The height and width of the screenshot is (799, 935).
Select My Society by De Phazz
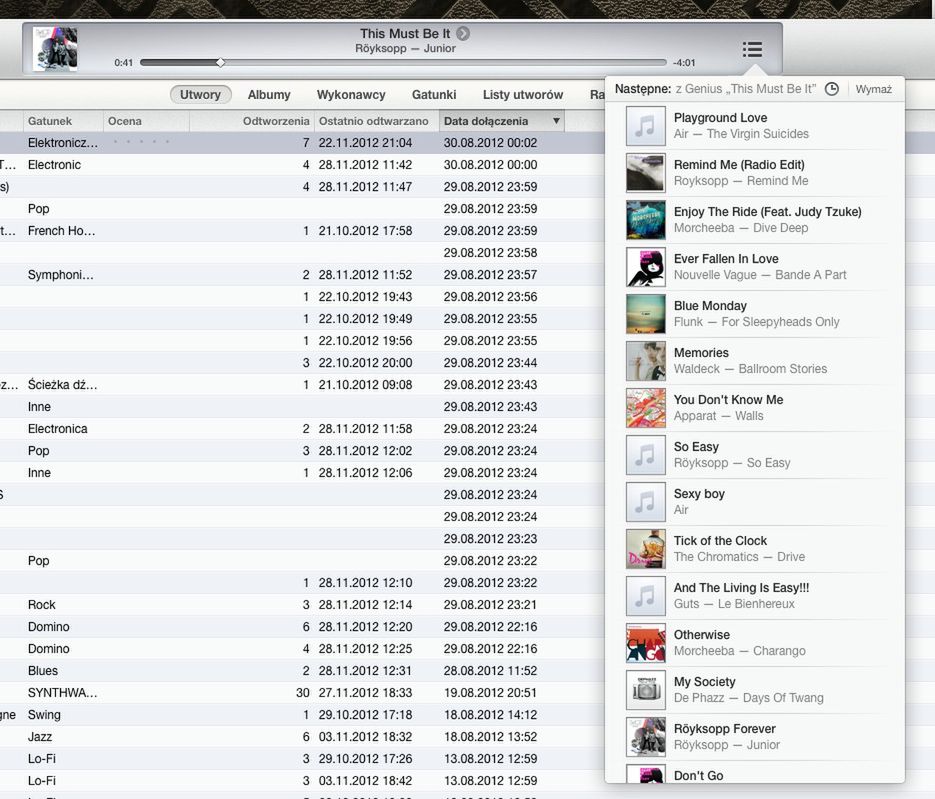(x=756, y=690)
